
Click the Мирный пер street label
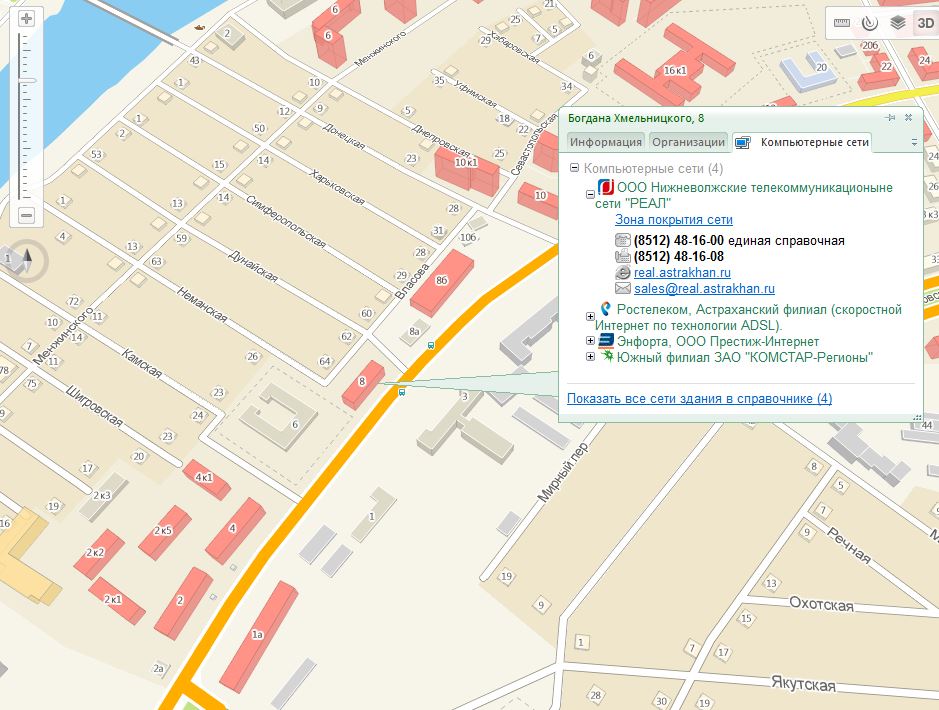(563, 472)
